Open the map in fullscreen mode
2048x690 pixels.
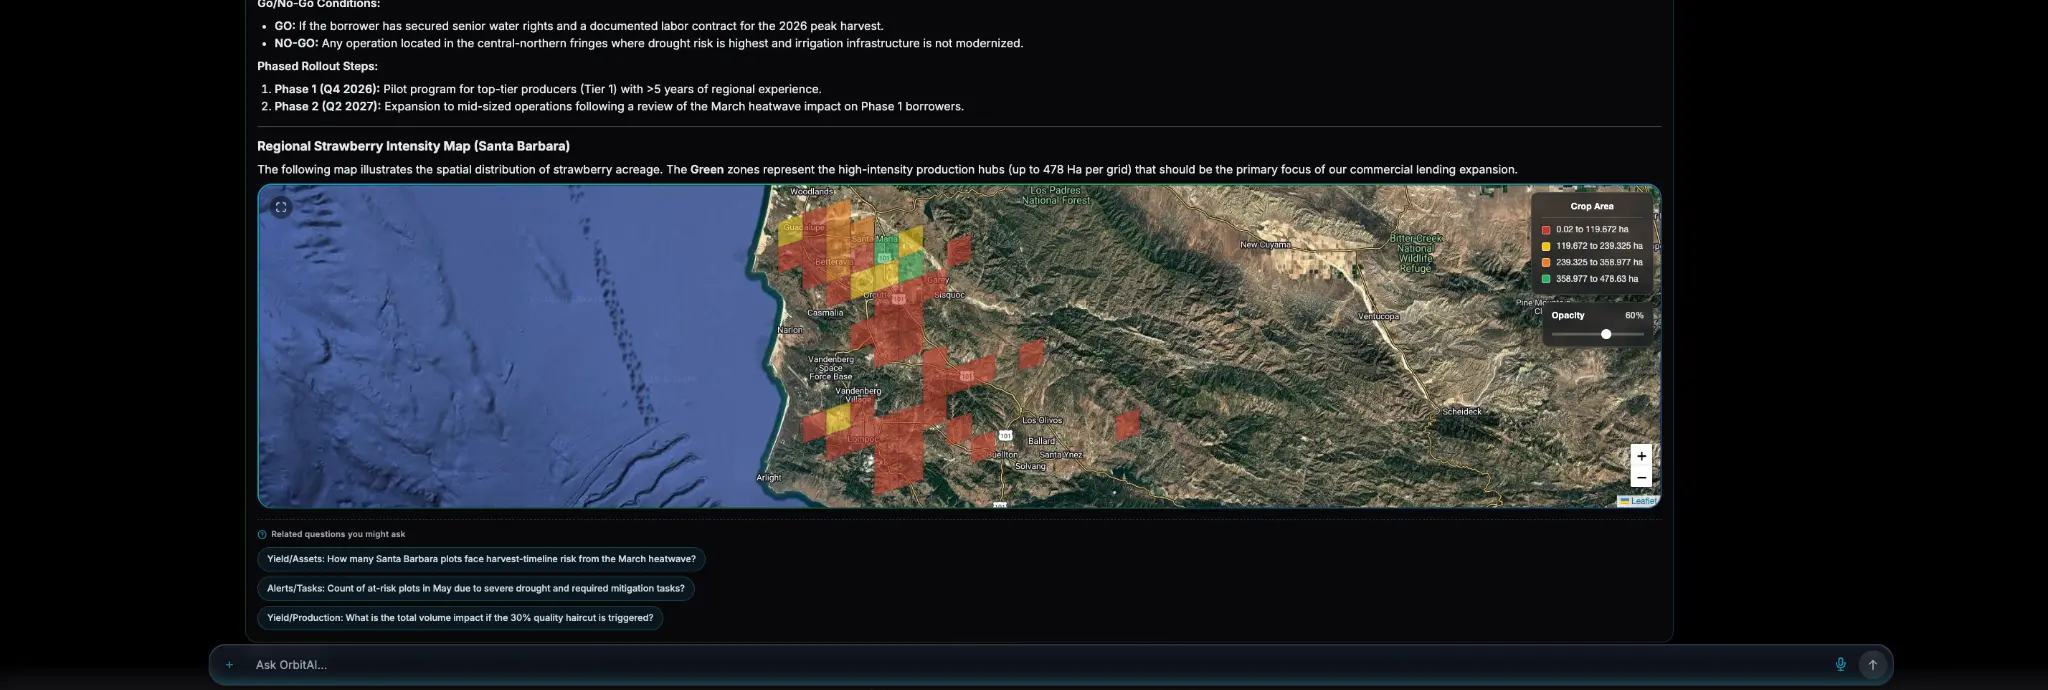pos(281,207)
